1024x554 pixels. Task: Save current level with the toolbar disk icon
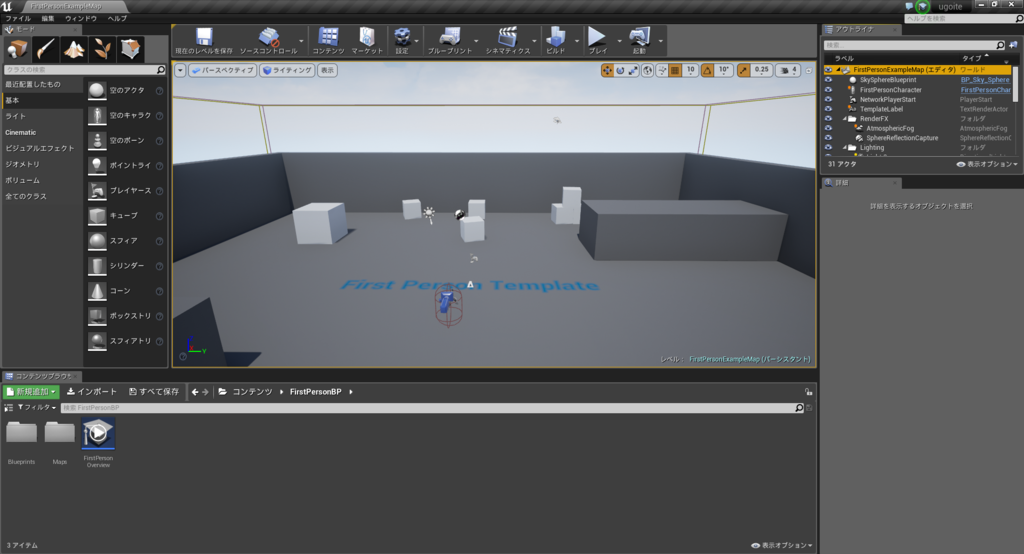(204, 41)
